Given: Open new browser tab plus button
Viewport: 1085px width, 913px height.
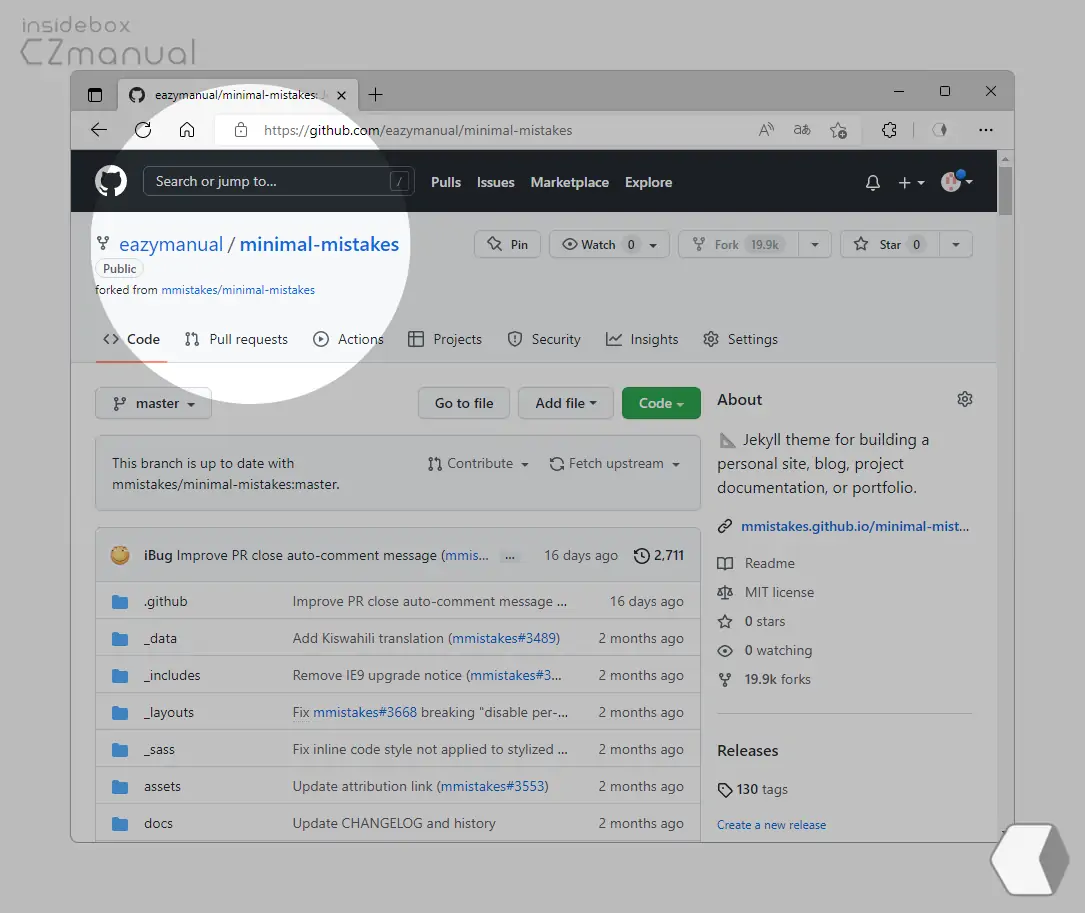Looking at the screenshot, I should click(375, 95).
